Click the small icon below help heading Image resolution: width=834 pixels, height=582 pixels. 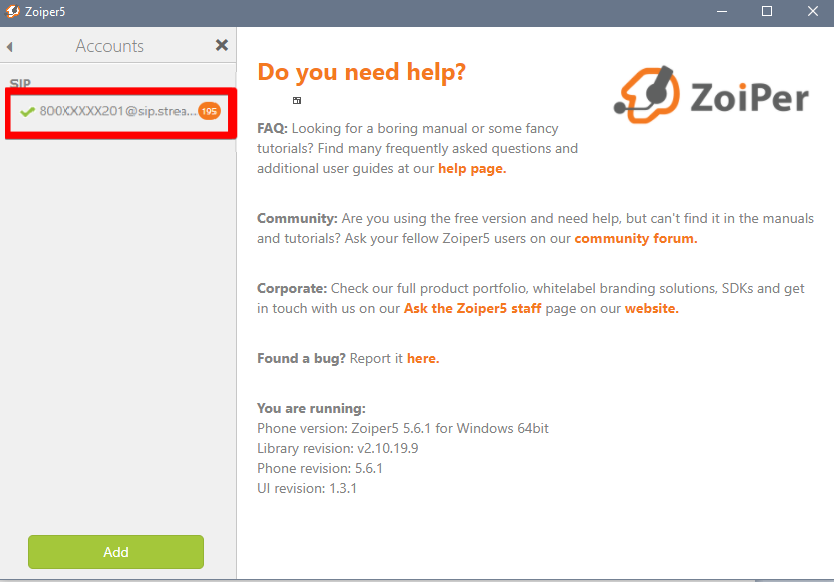click(297, 100)
